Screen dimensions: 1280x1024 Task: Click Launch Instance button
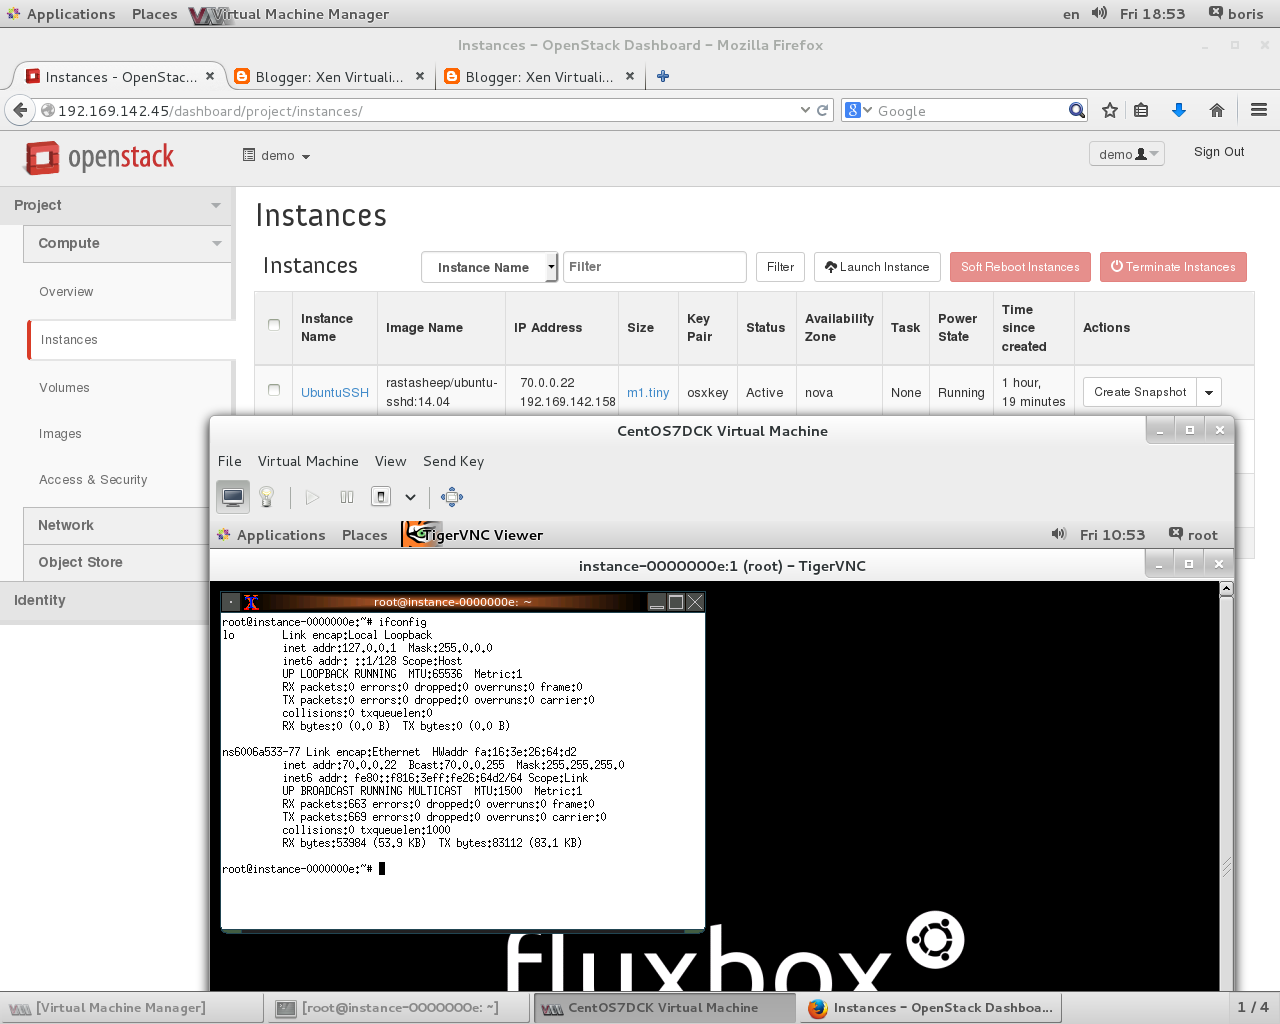point(877,267)
